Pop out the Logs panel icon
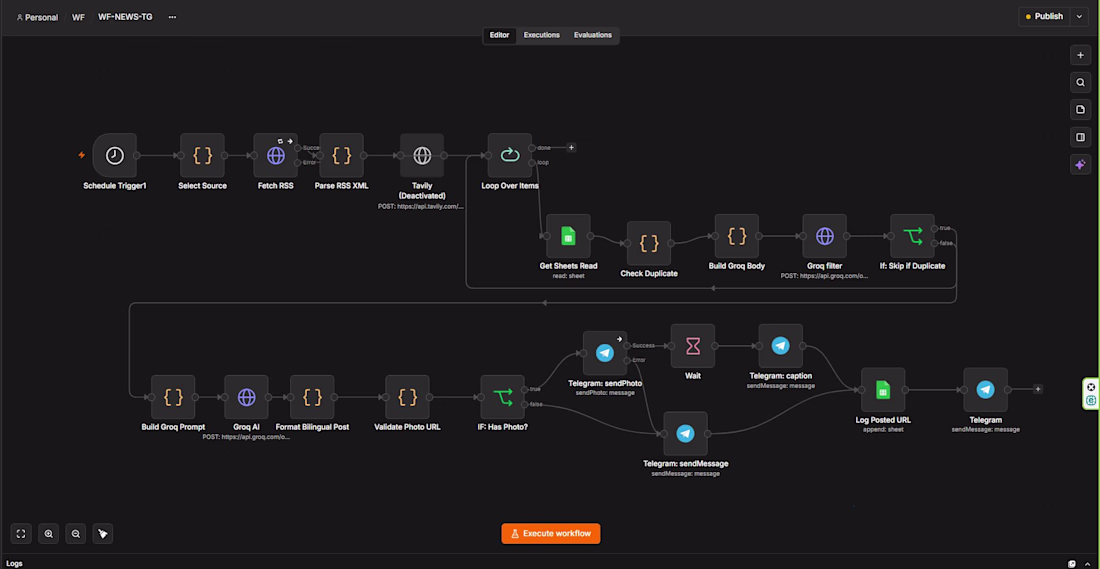Image resolution: width=1100 pixels, height=569 pixels. pyautogui.click(x=1071, y=563)
